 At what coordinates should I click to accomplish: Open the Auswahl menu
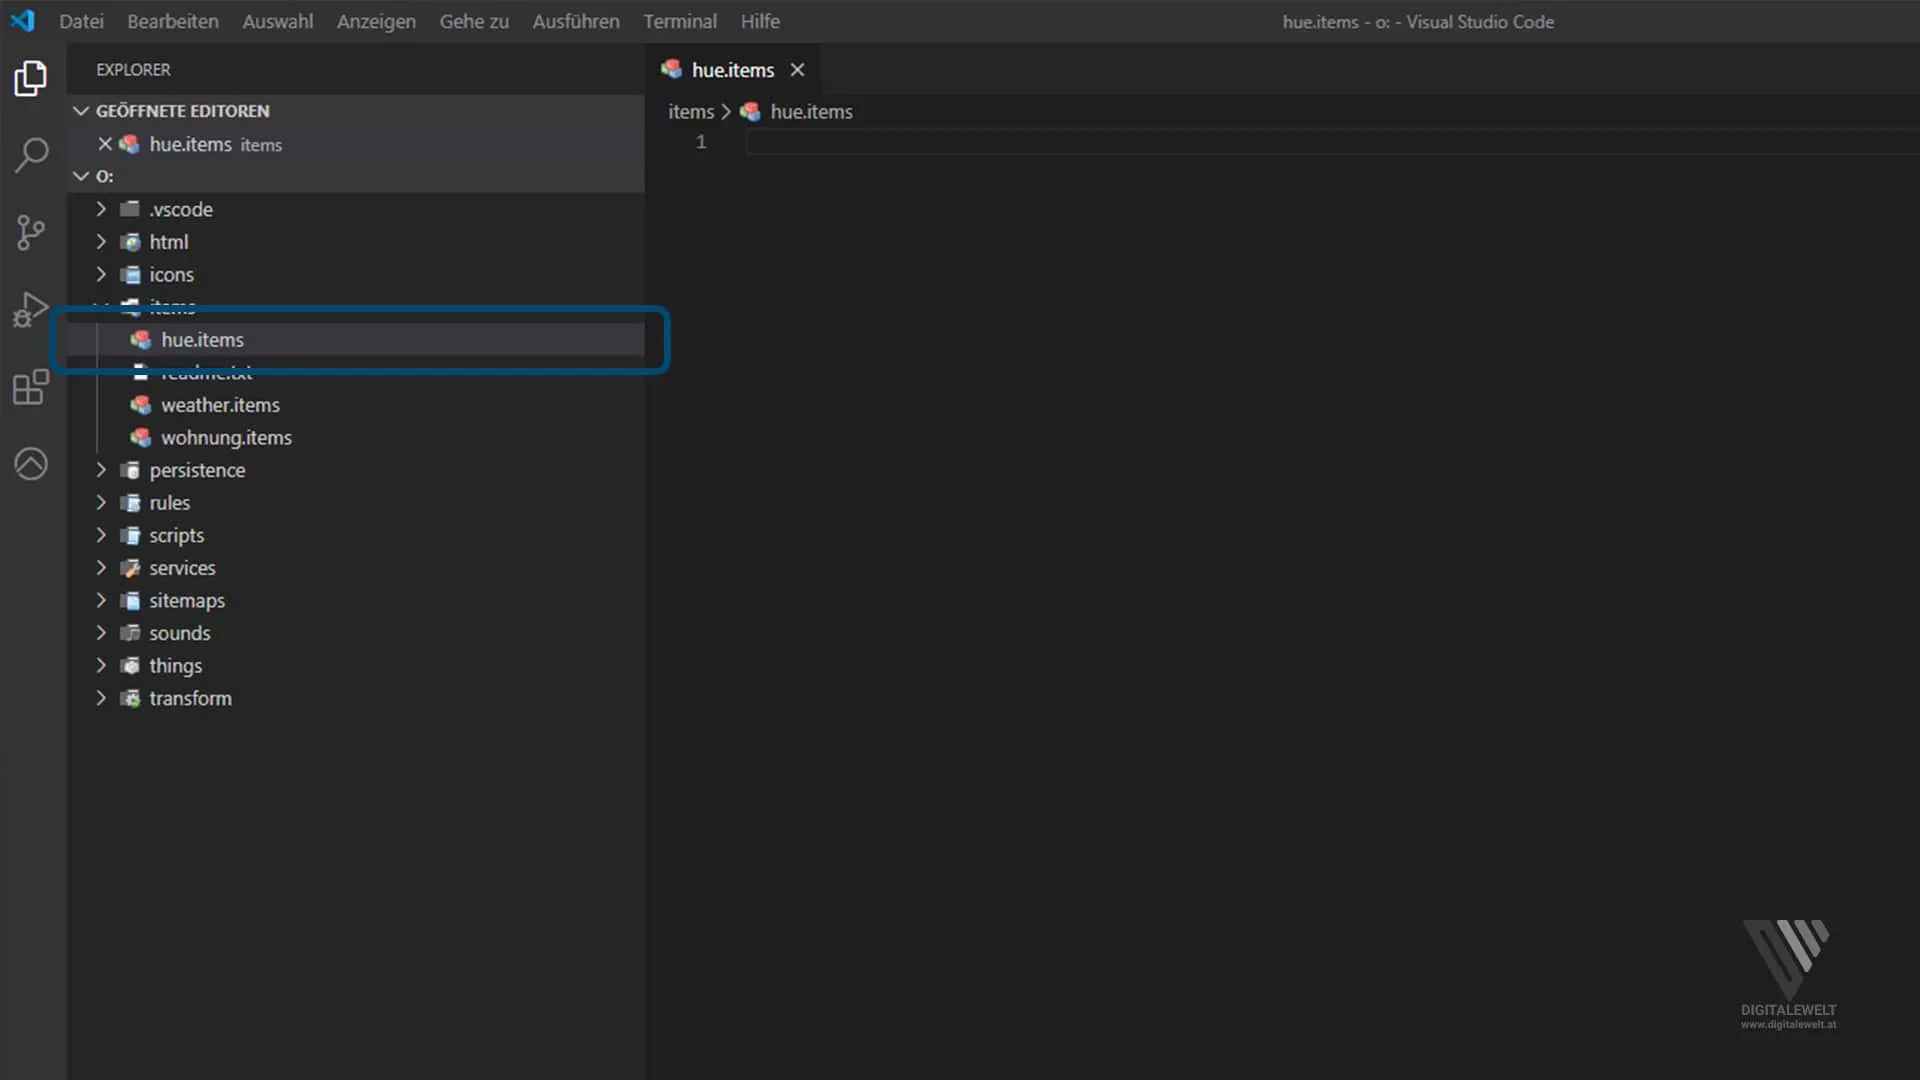278,21
